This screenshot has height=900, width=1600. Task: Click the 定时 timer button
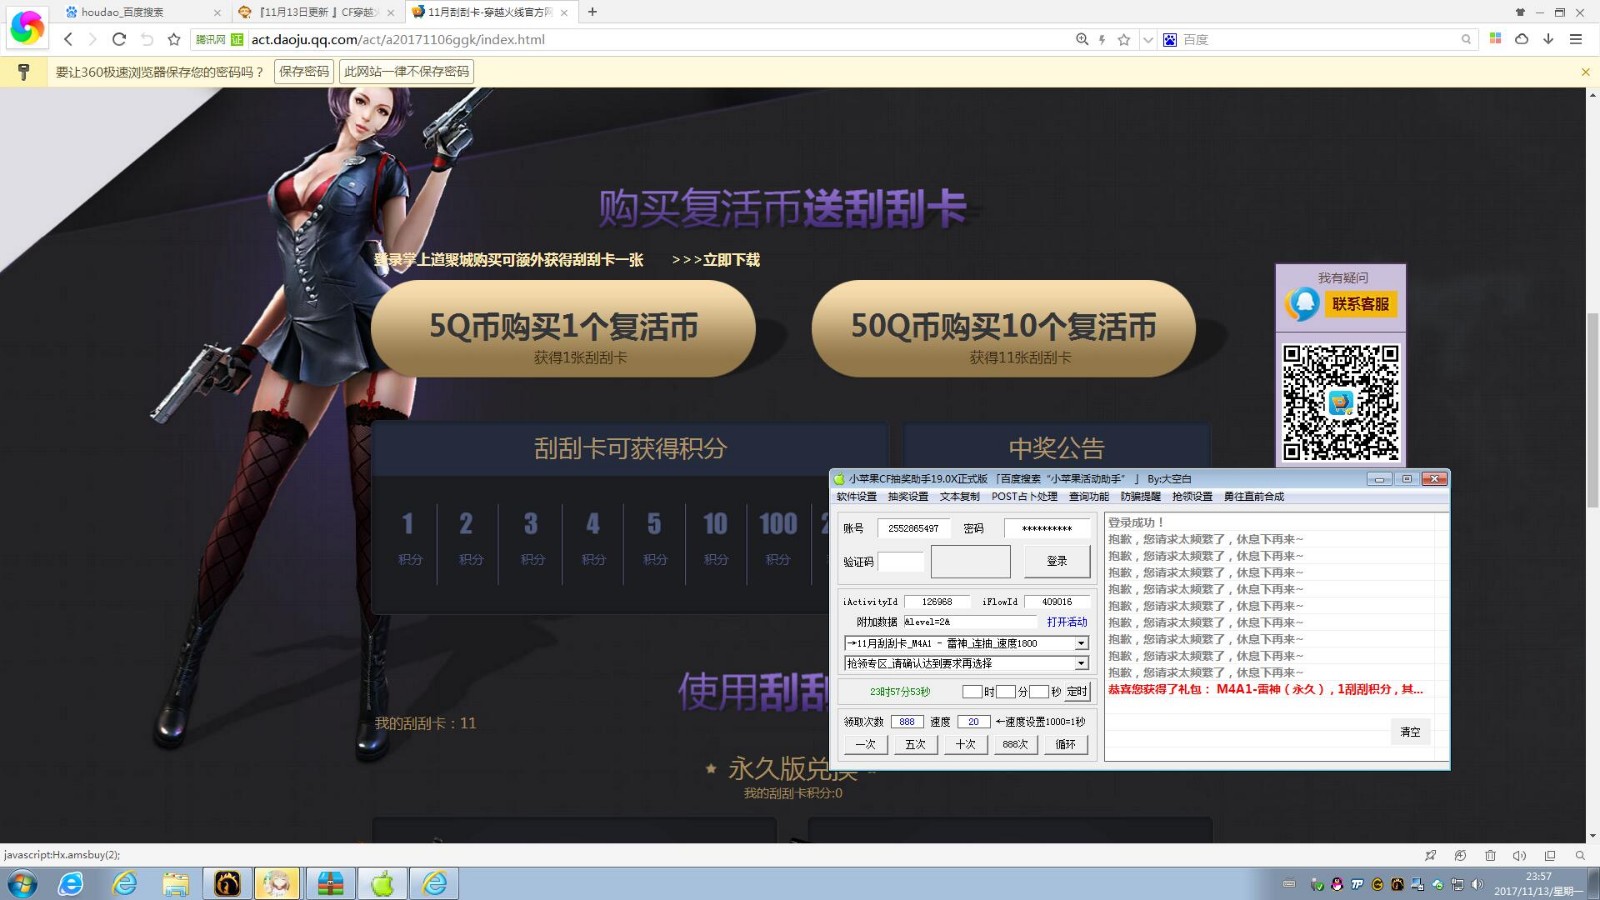tap(1077, 691)
